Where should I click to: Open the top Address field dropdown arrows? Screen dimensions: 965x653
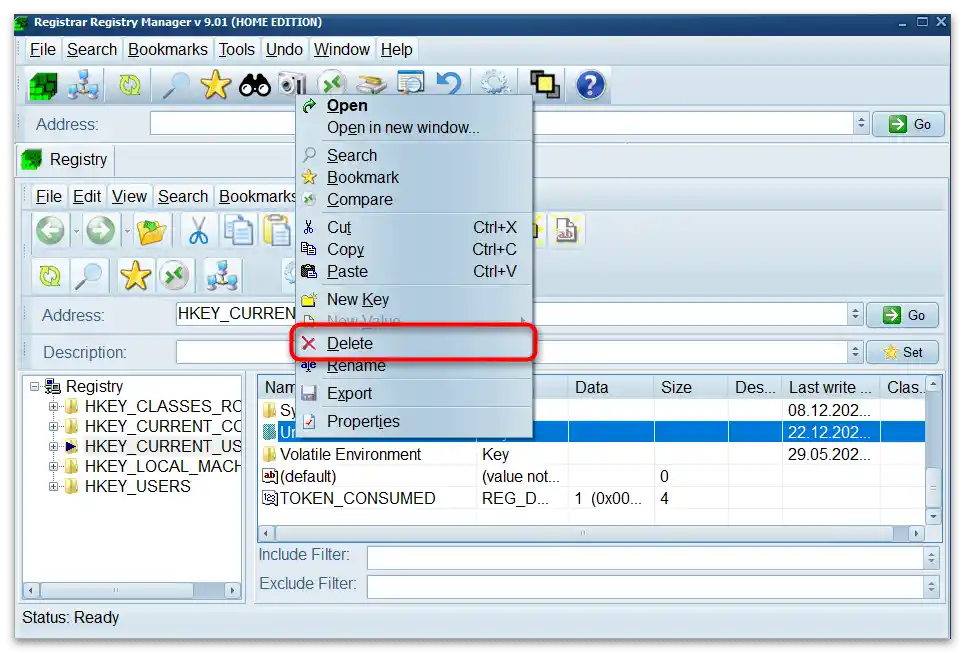(x=861, y=124)
